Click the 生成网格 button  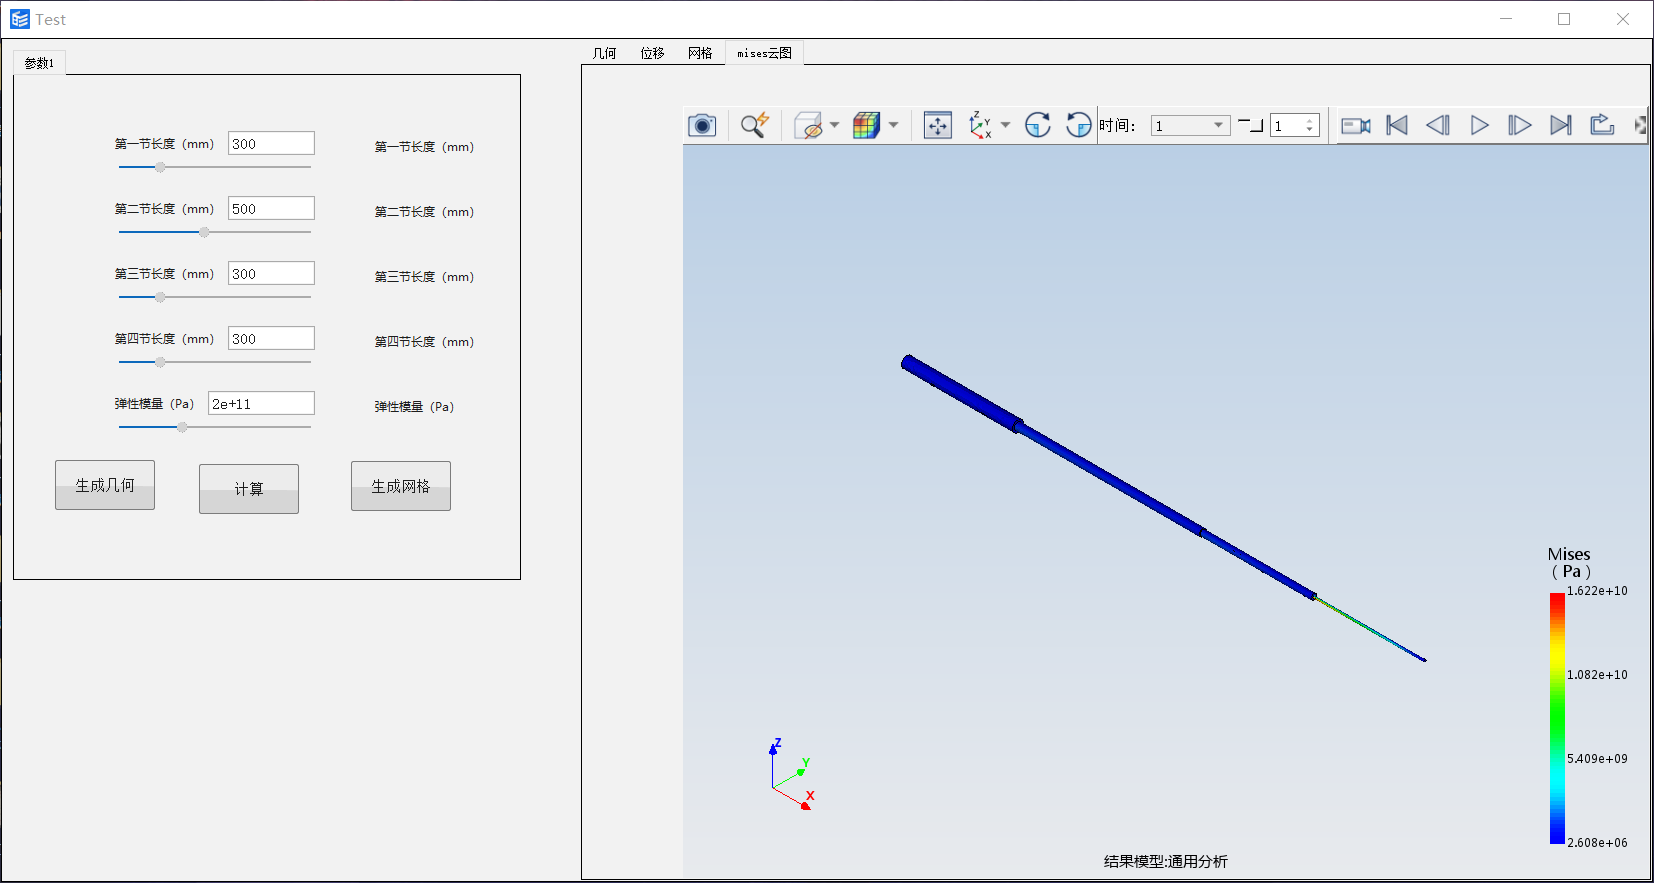tap(401, 486)
